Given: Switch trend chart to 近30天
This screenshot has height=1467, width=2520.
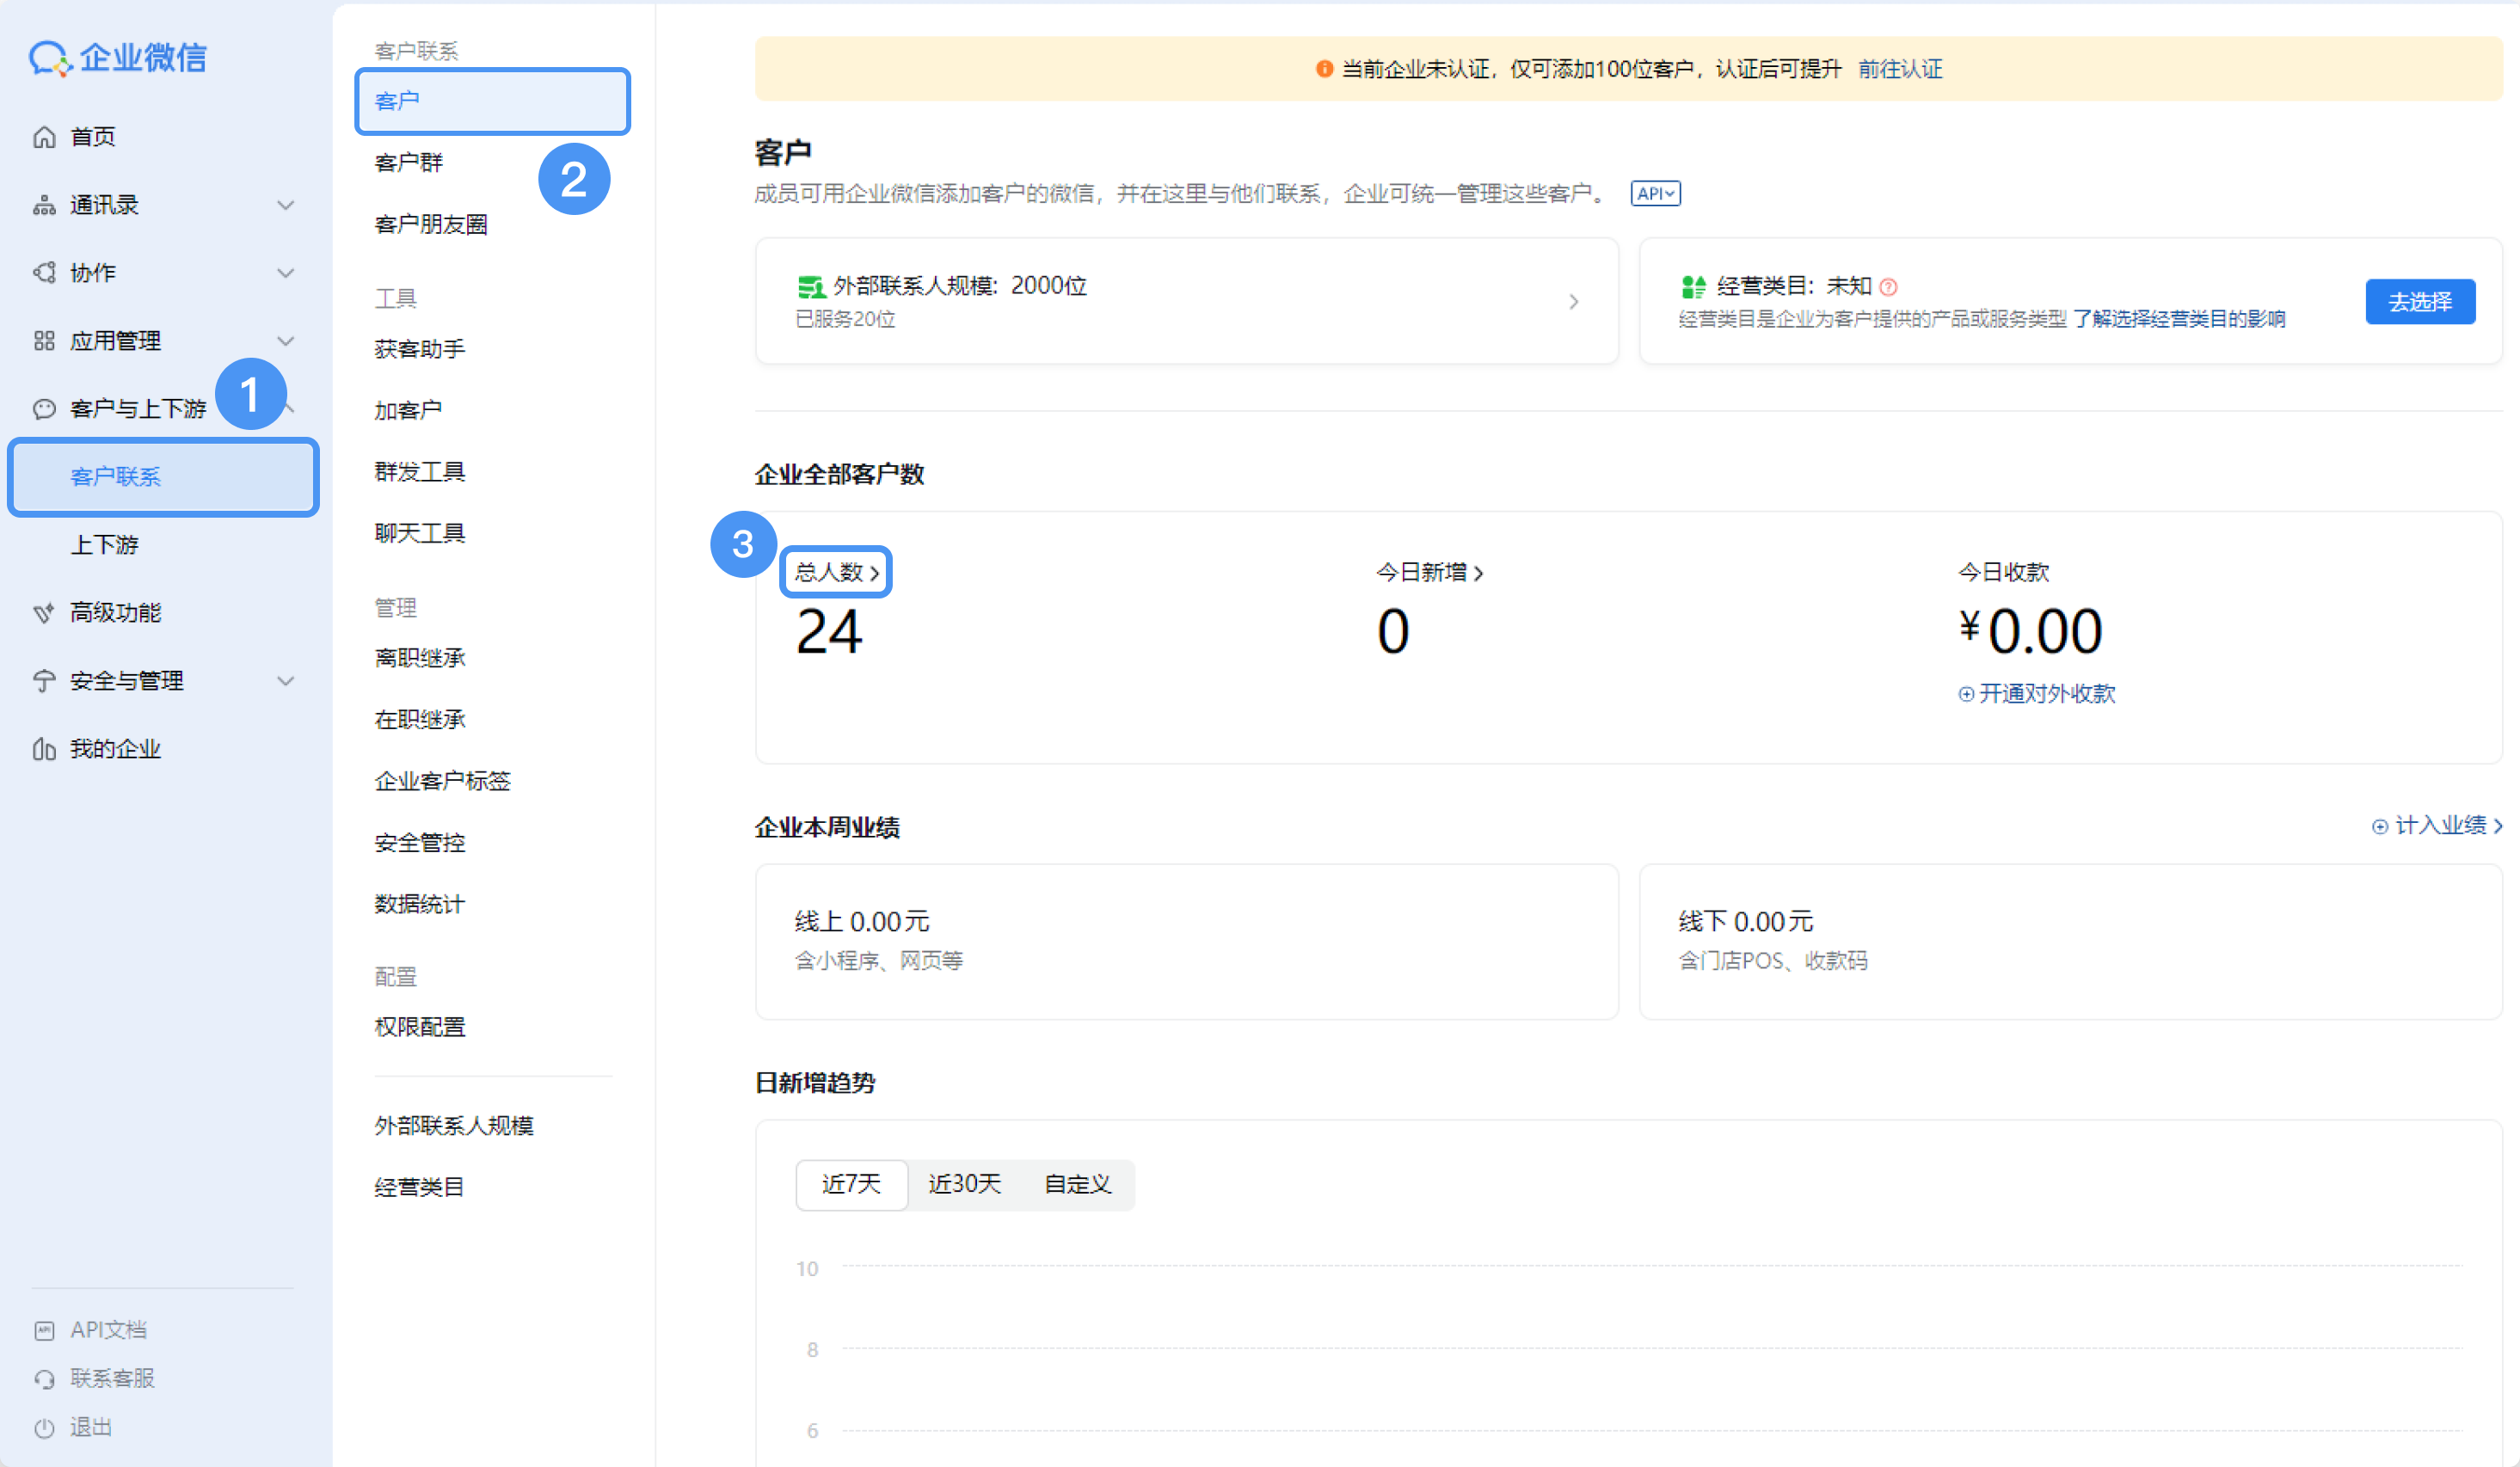Looking at the screenshot, I should point(965,1185).
